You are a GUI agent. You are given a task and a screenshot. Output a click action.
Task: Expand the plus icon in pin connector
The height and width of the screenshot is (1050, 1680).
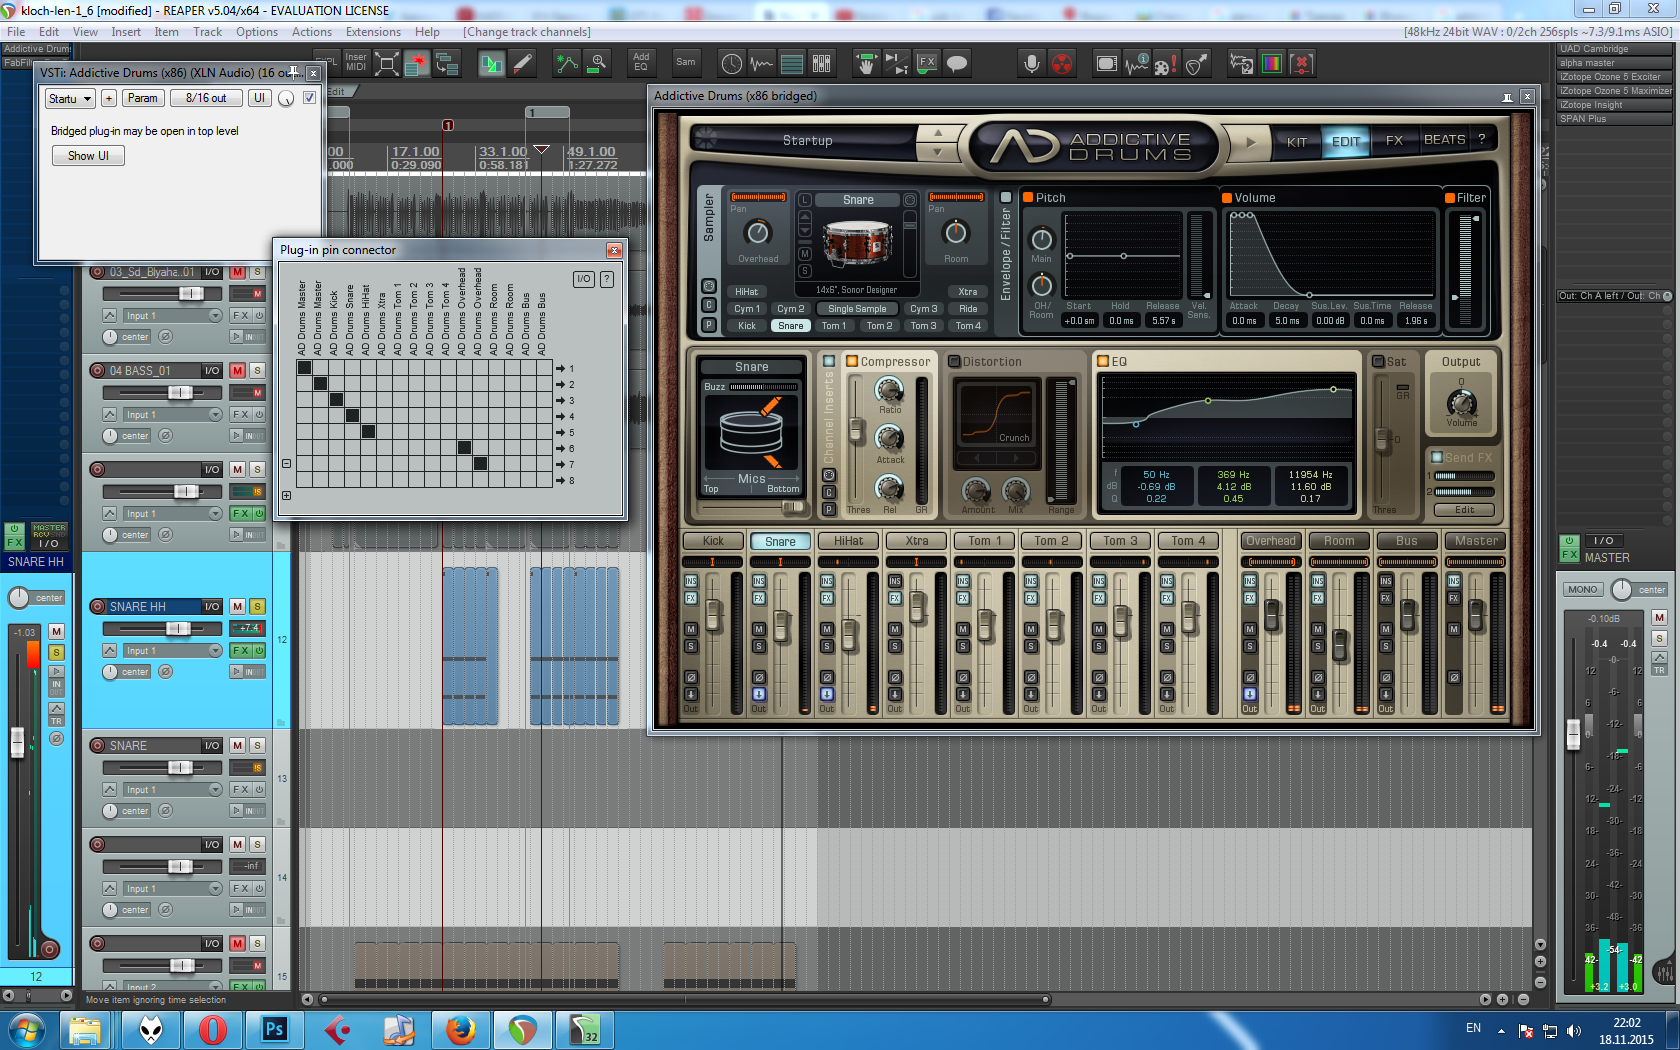pyautogui.click(x=286, y=495)
